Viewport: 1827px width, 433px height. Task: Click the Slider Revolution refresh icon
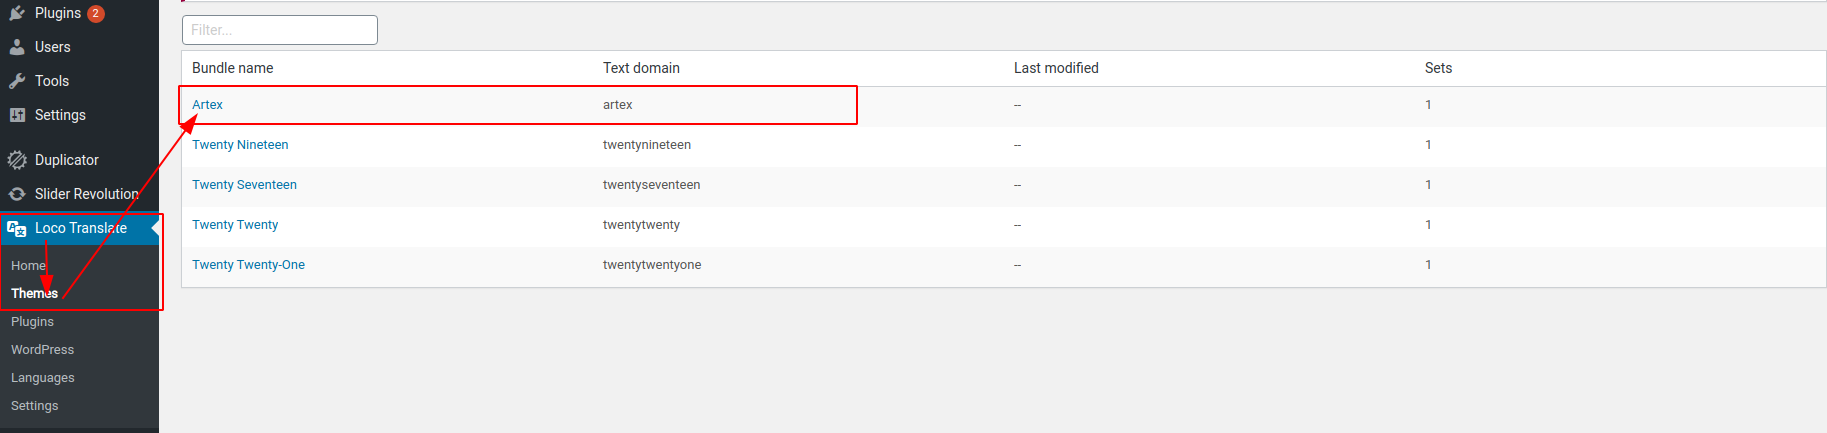[x=17, y=194]
